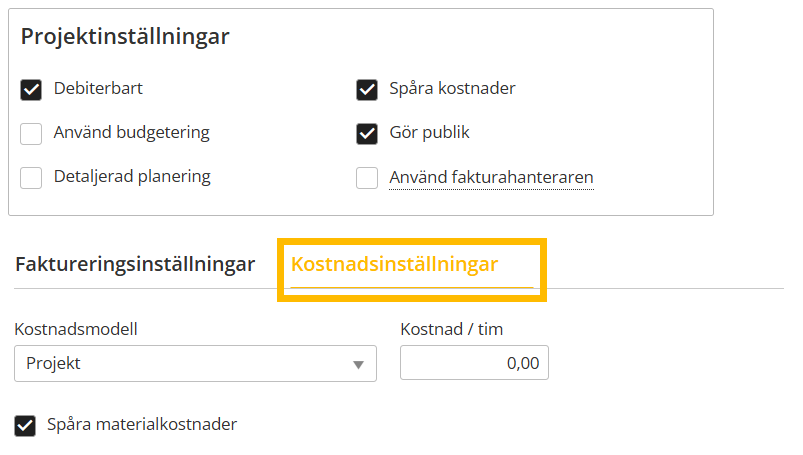Enable the Använd budgetering checkbox
This screenshot has width=803, height=455.
[31, 133]
